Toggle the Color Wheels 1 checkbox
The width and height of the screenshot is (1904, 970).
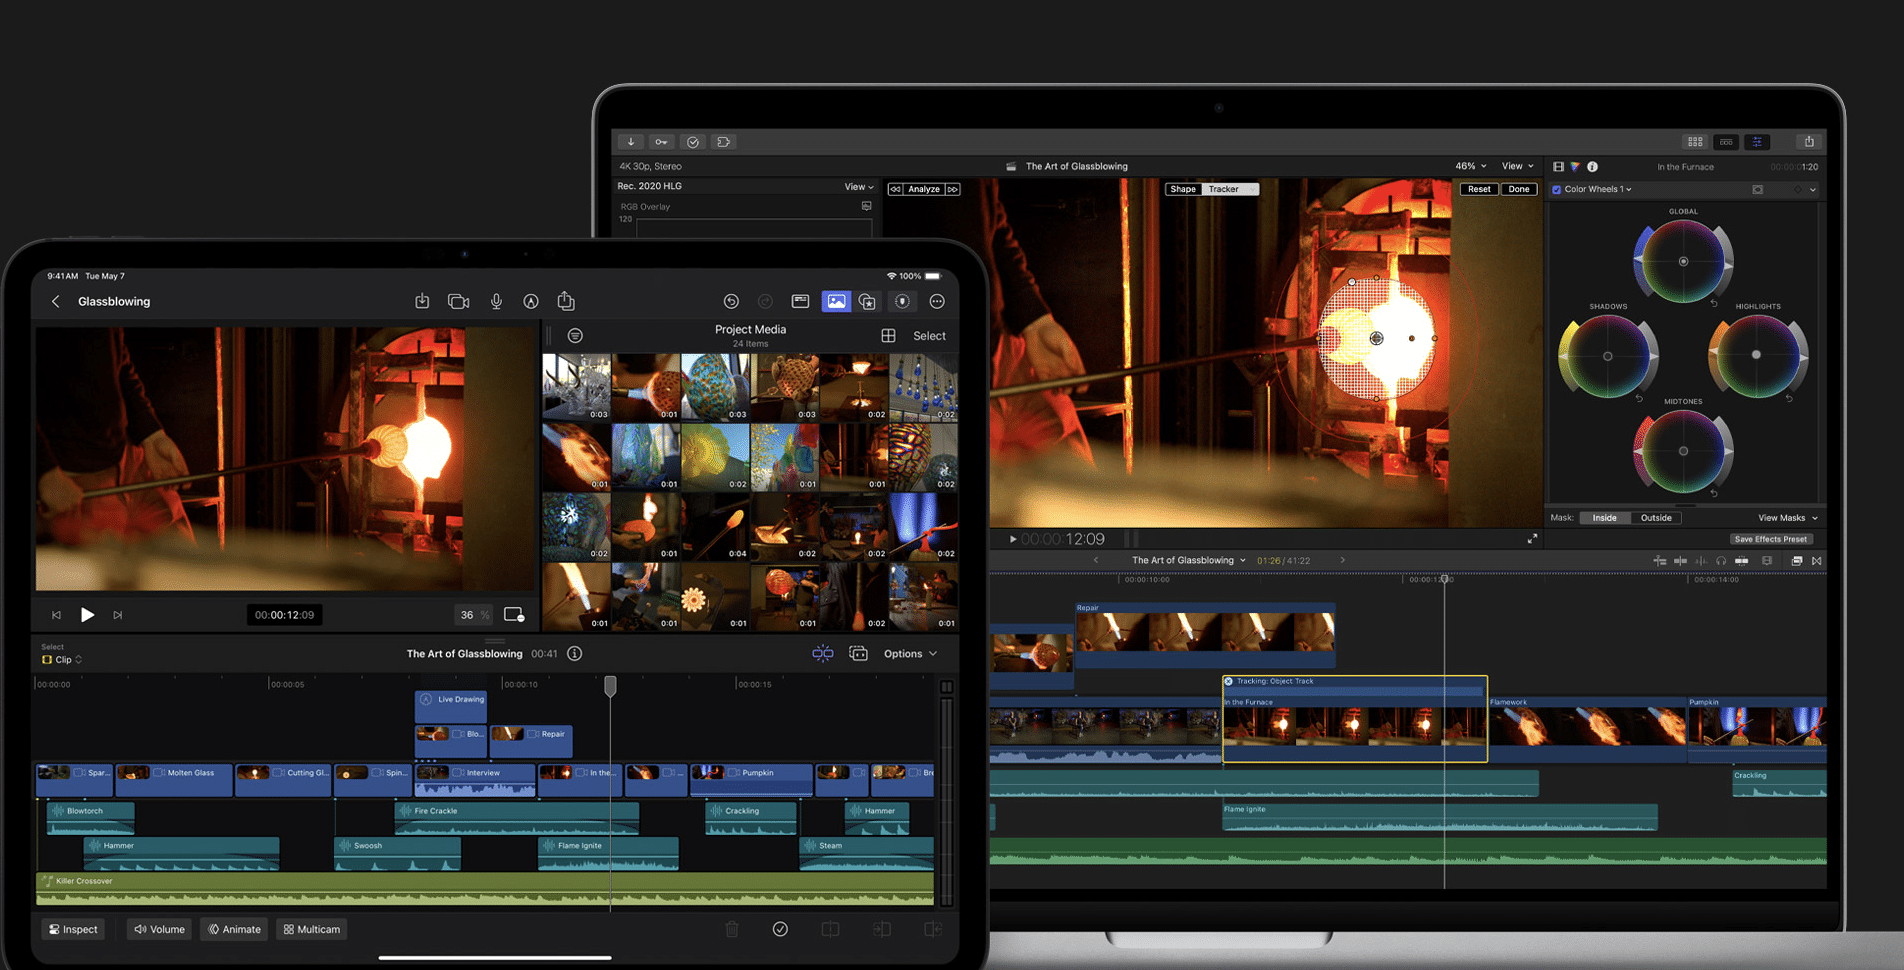point(1556,189)
